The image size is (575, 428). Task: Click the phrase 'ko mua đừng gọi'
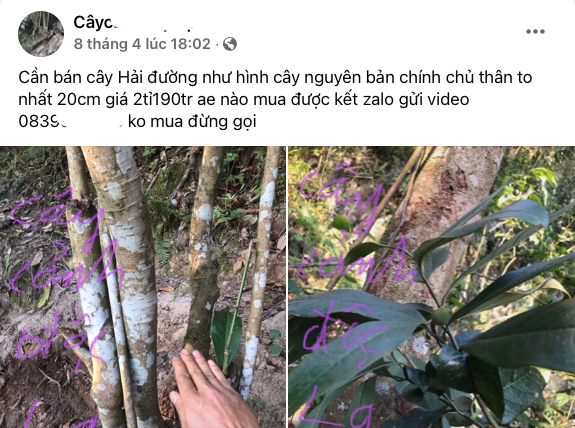click(192, 122)
